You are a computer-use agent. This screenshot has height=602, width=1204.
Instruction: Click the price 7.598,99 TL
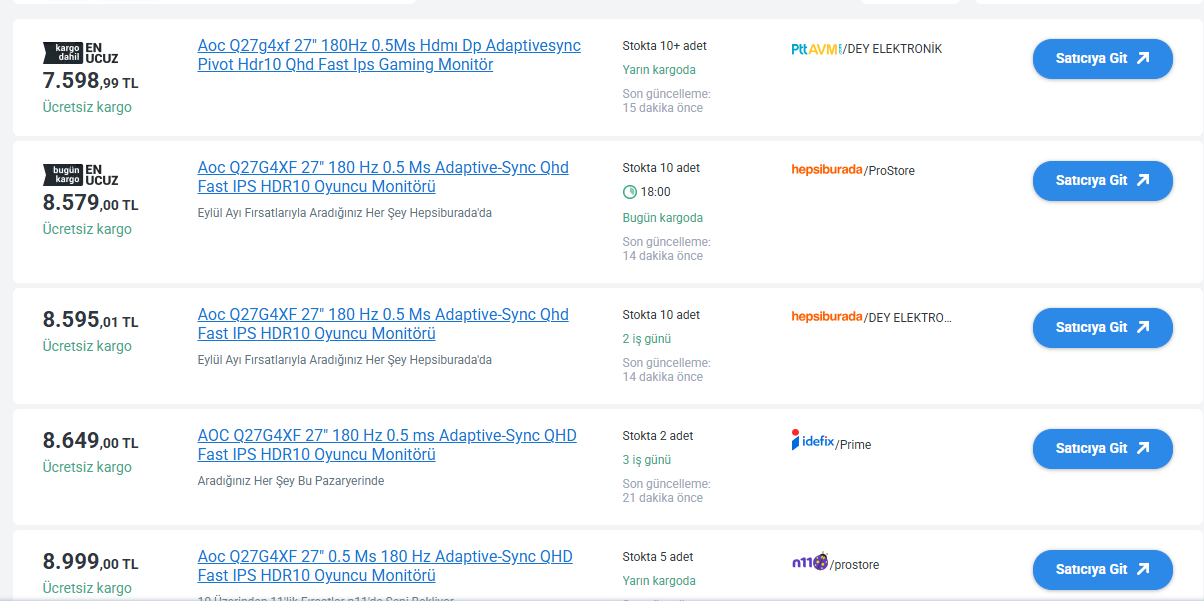click(x=90, y=81)
